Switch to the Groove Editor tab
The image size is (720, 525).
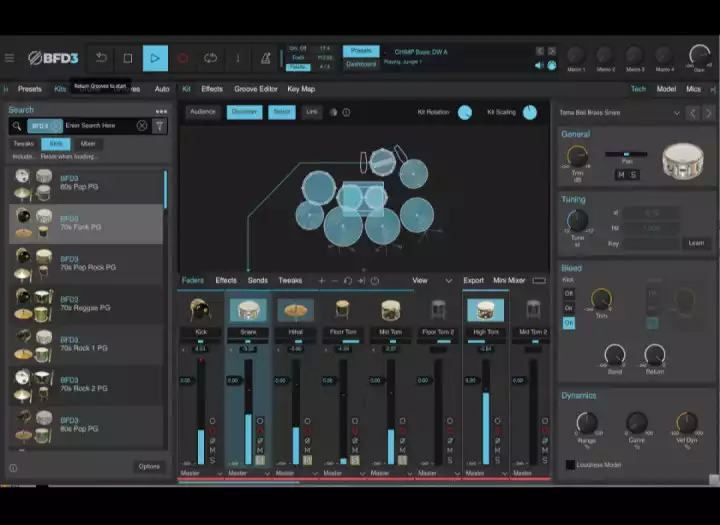[256, 89]
